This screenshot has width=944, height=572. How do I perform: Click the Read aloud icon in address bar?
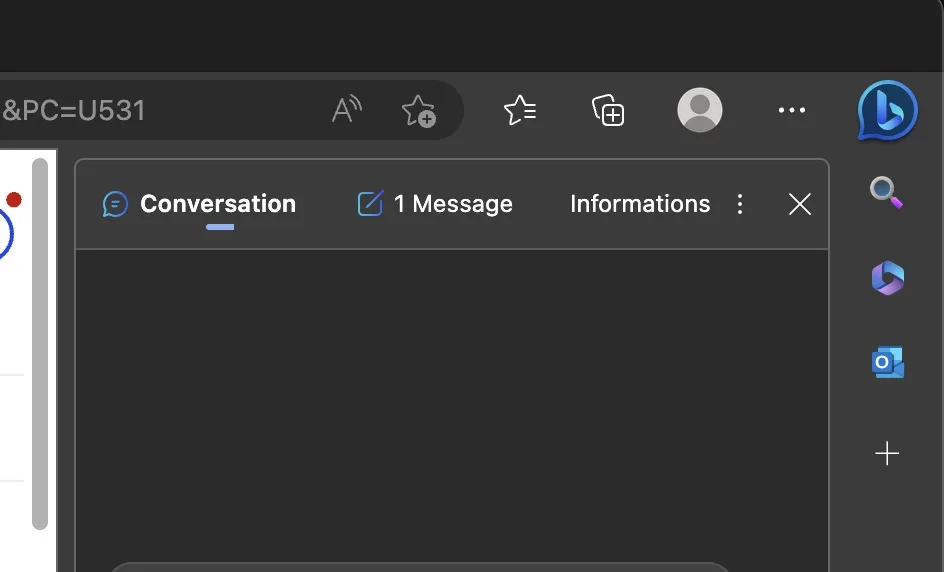coord(346,110)
